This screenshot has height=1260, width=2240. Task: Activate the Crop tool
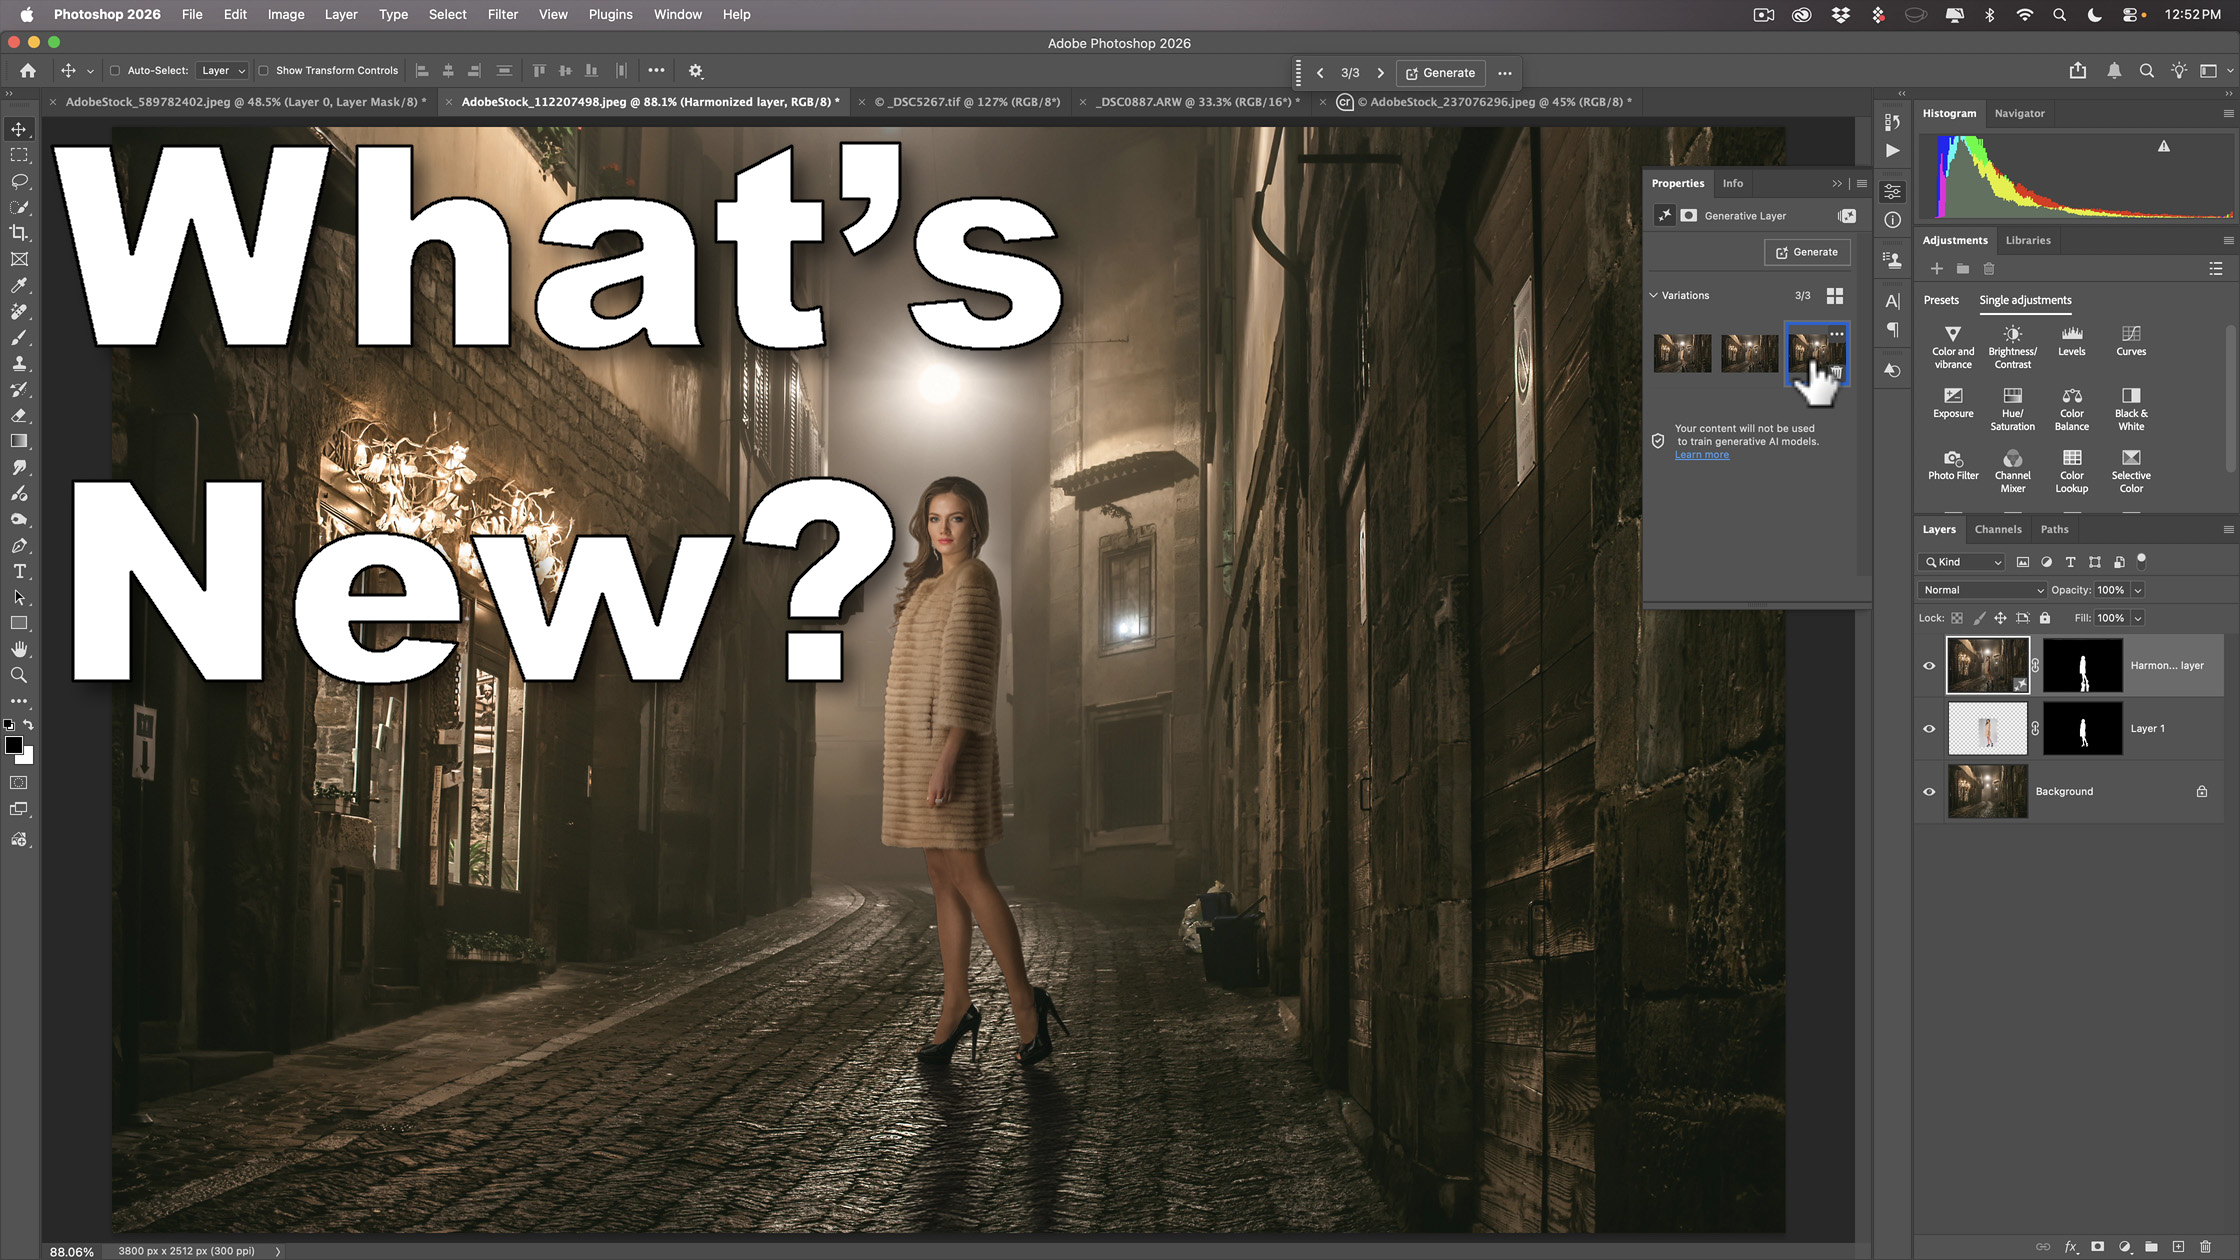point(19,232)
